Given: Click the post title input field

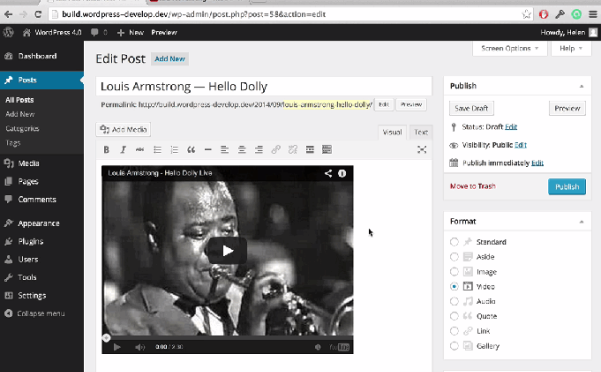Looking at the screenshot, I should [x=264, y=87].
